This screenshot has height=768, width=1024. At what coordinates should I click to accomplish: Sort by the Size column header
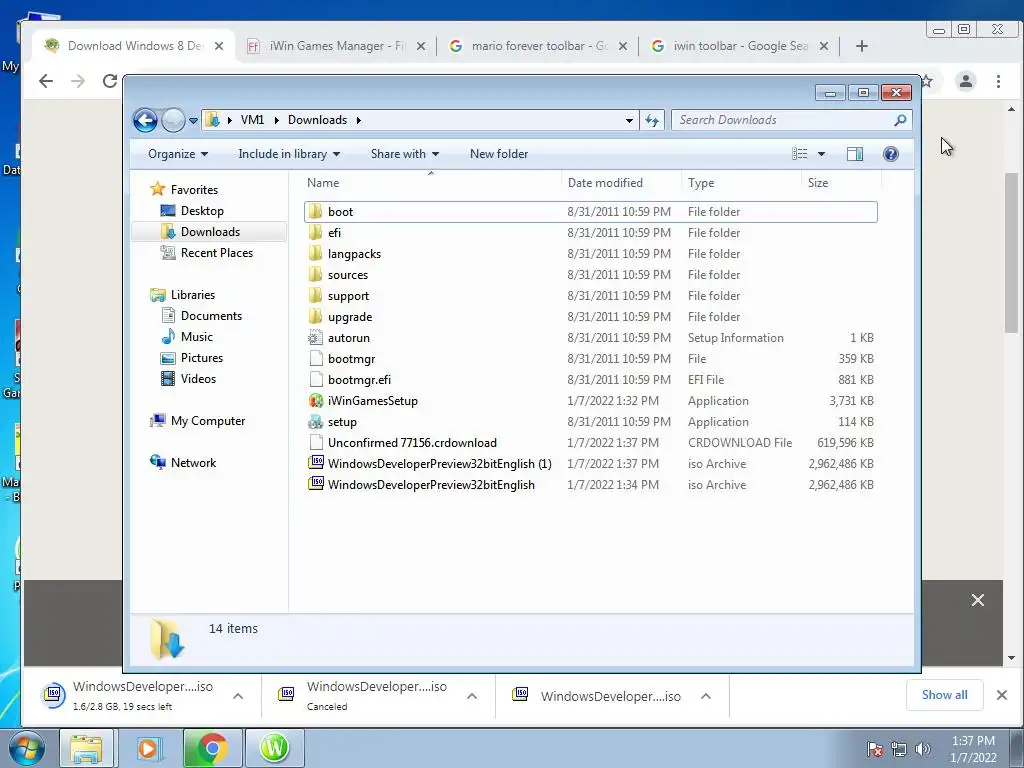tap(841, 183)
